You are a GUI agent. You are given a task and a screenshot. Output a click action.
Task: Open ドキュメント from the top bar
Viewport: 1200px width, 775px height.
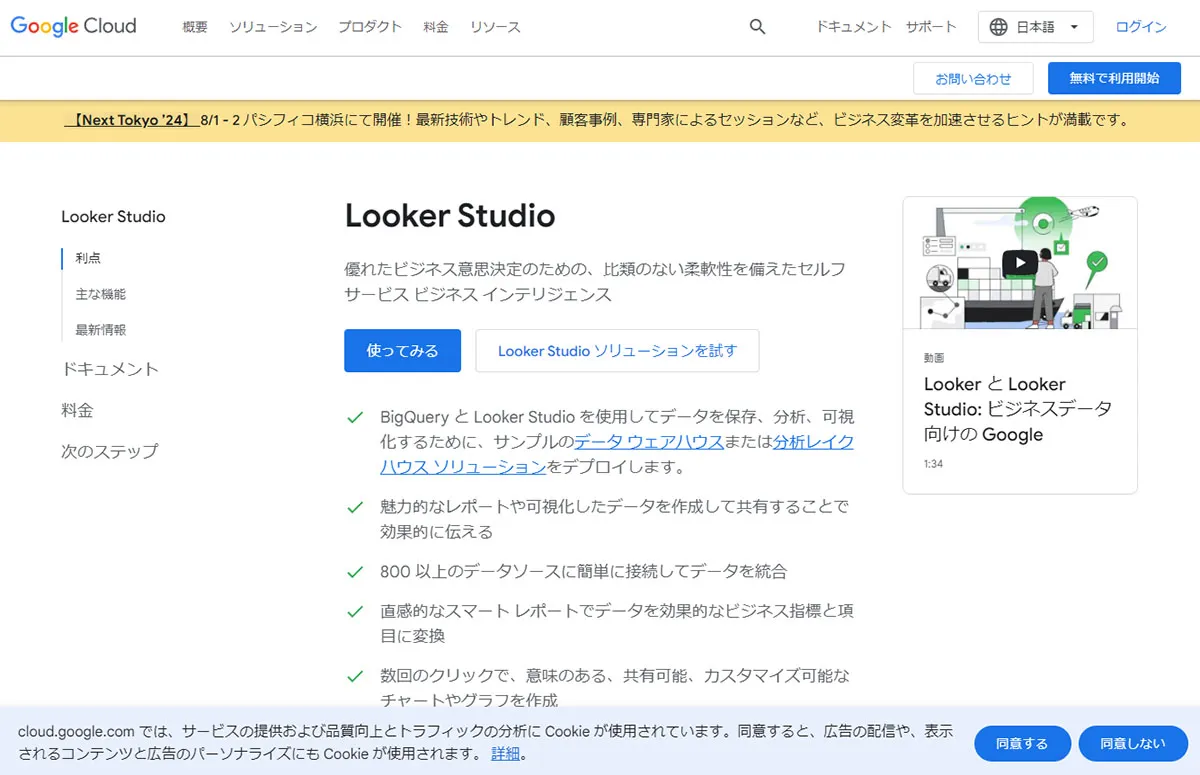click(852, 27)
